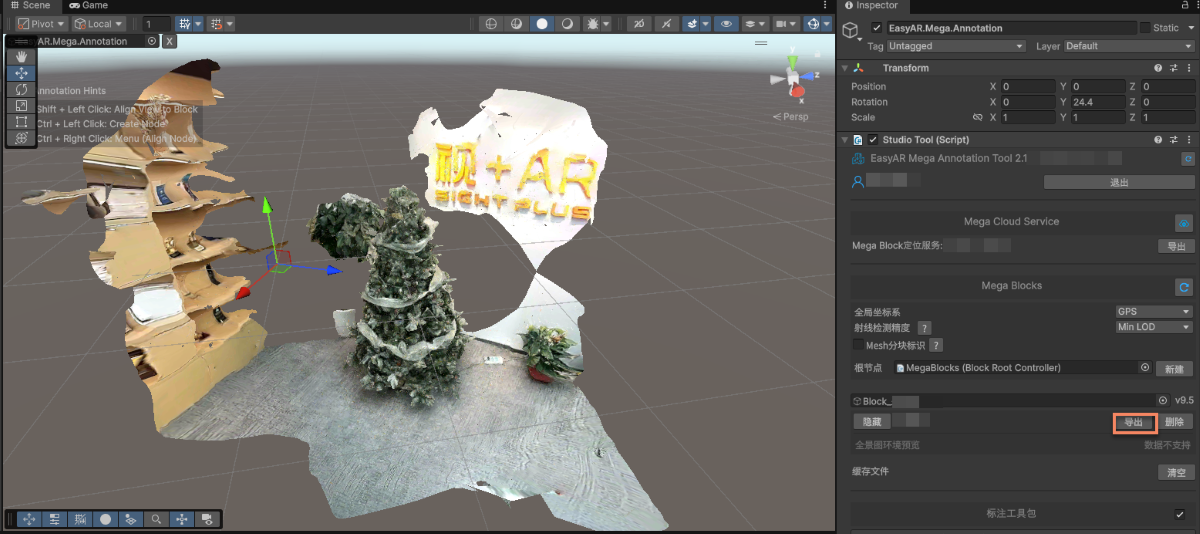The height and width of the screenshot is (534, 1200).
Task: Enable the Mesh分块标识 checkbox
Action: pyautogui.click(x=857, y=345)
